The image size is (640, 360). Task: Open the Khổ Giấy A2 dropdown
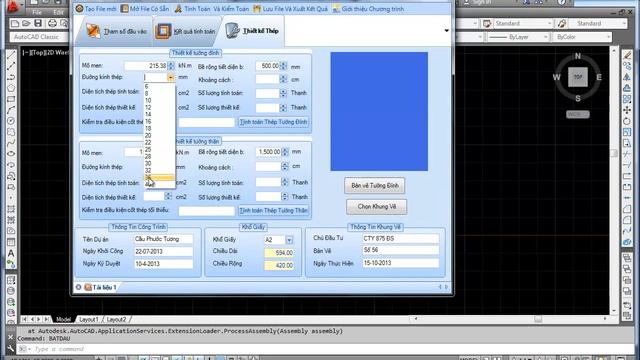(x=289, y=240)
